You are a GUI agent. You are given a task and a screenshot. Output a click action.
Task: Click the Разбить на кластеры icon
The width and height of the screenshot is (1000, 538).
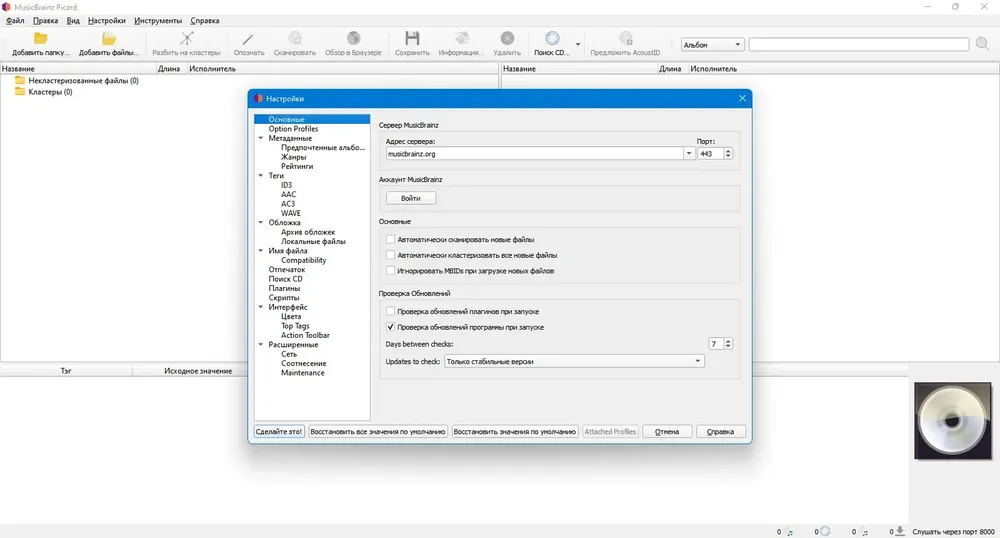pyautogui.click(x=186, y=39)
